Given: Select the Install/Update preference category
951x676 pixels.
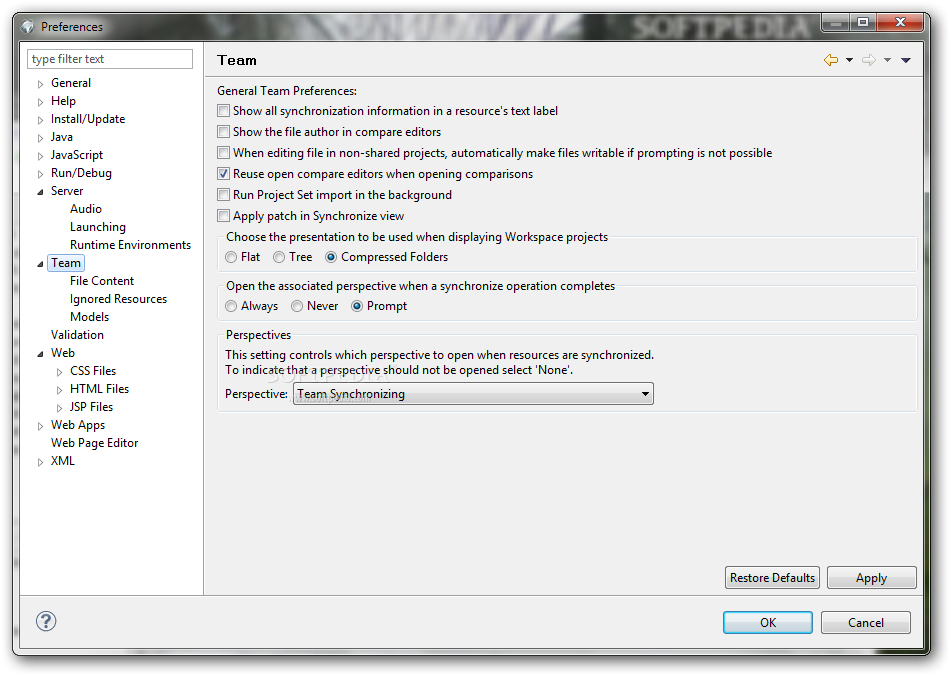Looking at the screenshot, I should click(88, 119).
